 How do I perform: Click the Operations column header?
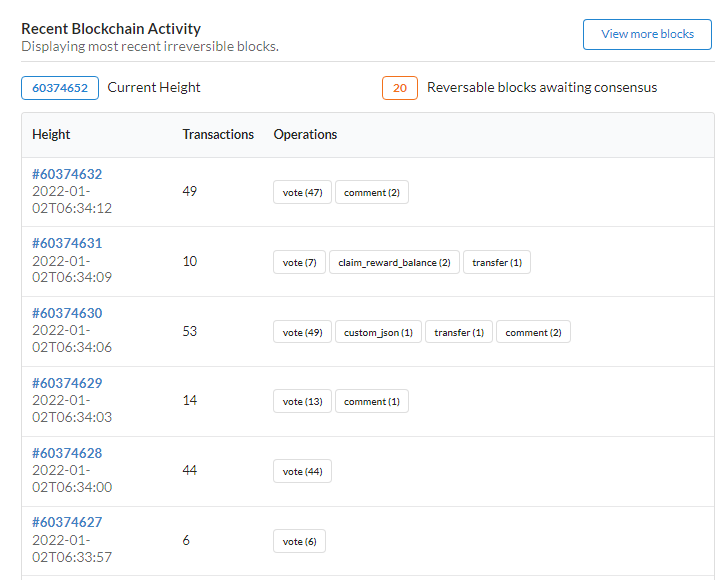(x=305, y=135)
